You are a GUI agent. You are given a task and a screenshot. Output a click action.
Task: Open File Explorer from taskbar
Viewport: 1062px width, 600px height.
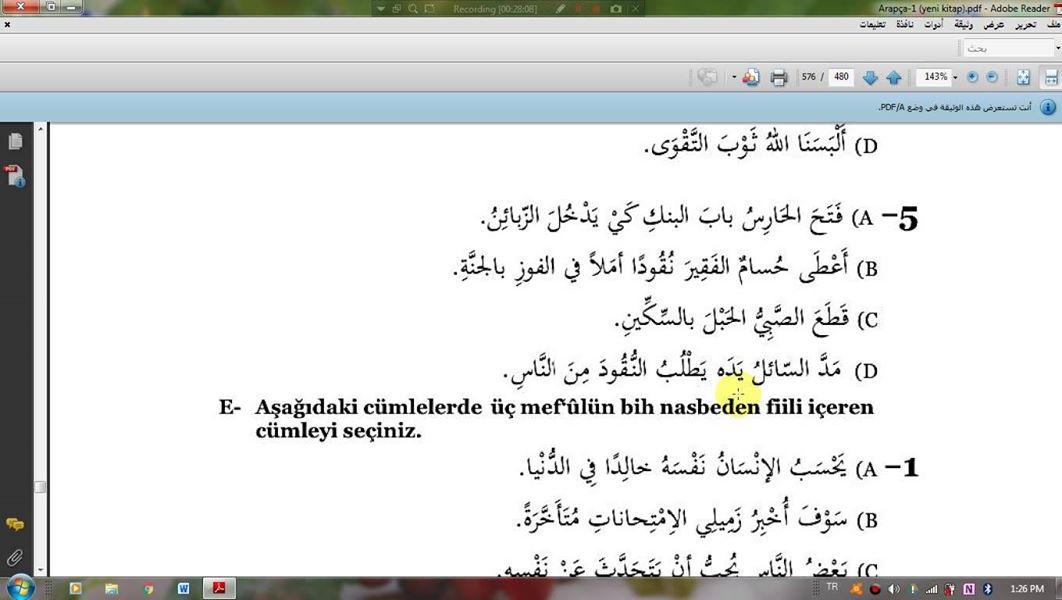click(111, 588)
